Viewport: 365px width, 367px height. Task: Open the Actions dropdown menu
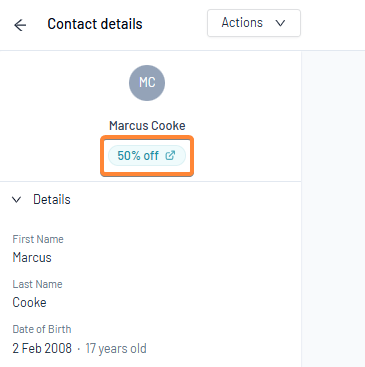(254, 23)
